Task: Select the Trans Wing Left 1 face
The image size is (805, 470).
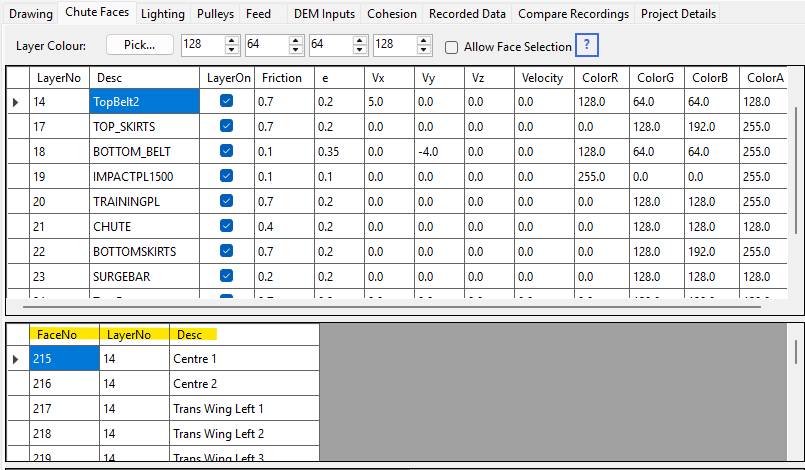Action: coord(244,408)
